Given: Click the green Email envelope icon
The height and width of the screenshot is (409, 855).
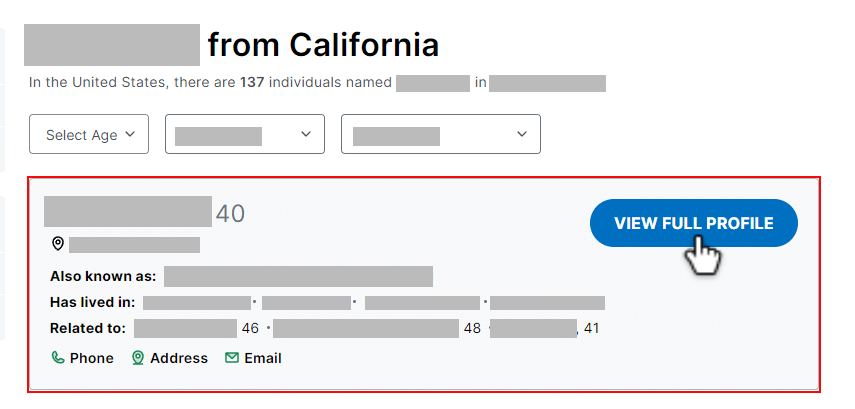Looking at the screenshot, I should point(232,358).
